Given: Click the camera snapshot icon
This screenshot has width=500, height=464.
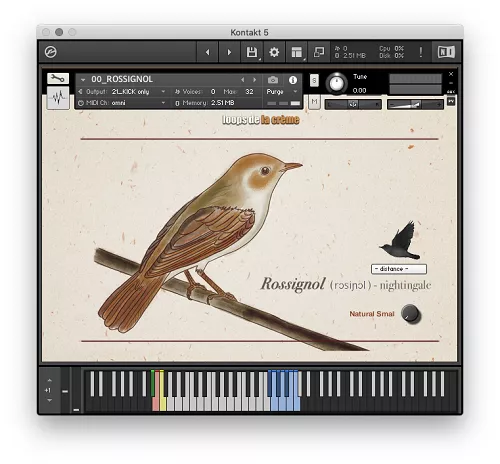Looking at the screenshot, I should (x=273, y=80).
